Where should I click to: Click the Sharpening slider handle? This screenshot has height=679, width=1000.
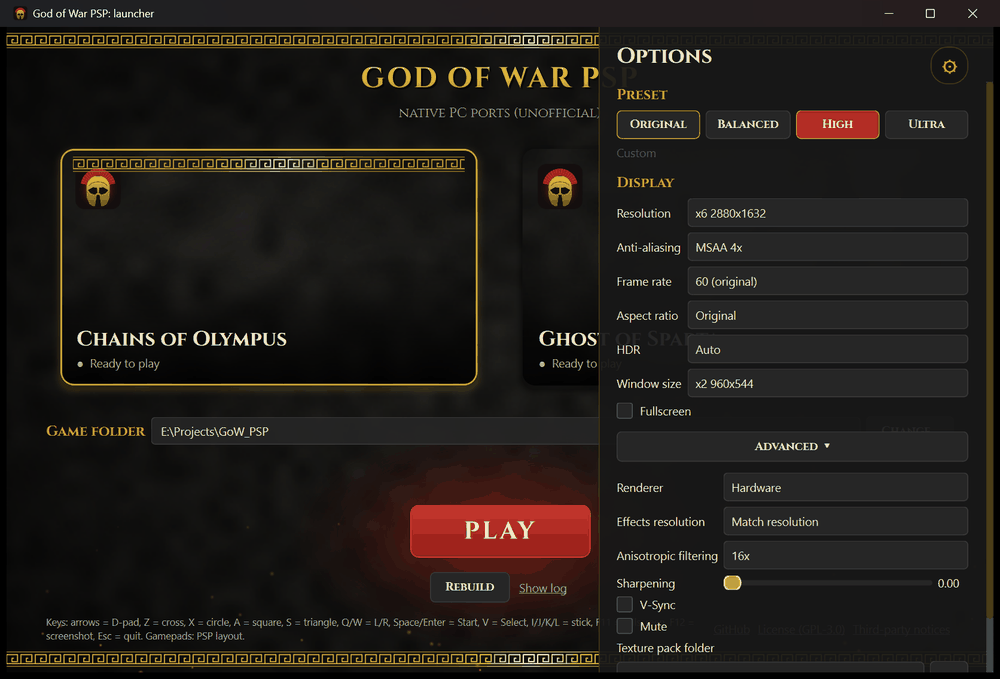[732, 583]
